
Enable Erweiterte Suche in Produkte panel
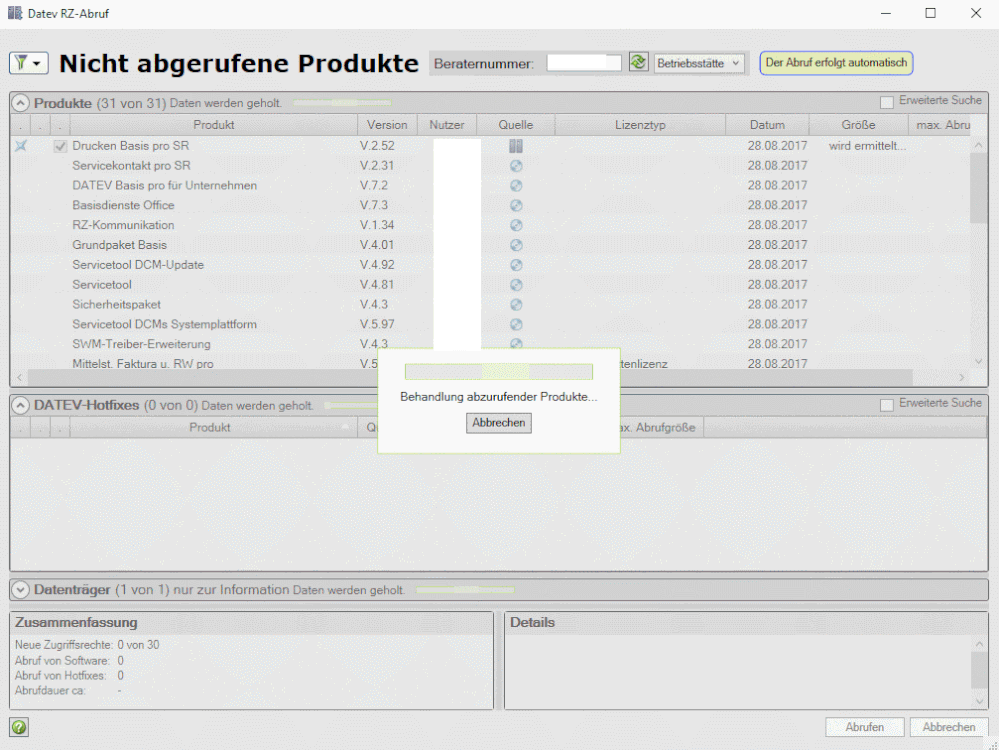click(x=886, y=103)
